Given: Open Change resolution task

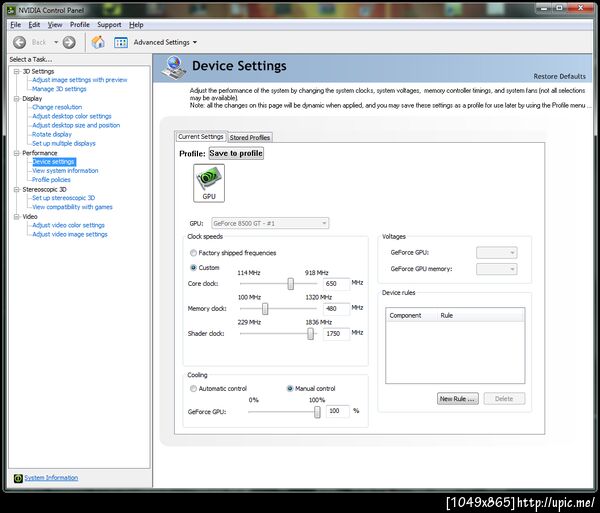Looking at the screenshot, I should (57, 107).
